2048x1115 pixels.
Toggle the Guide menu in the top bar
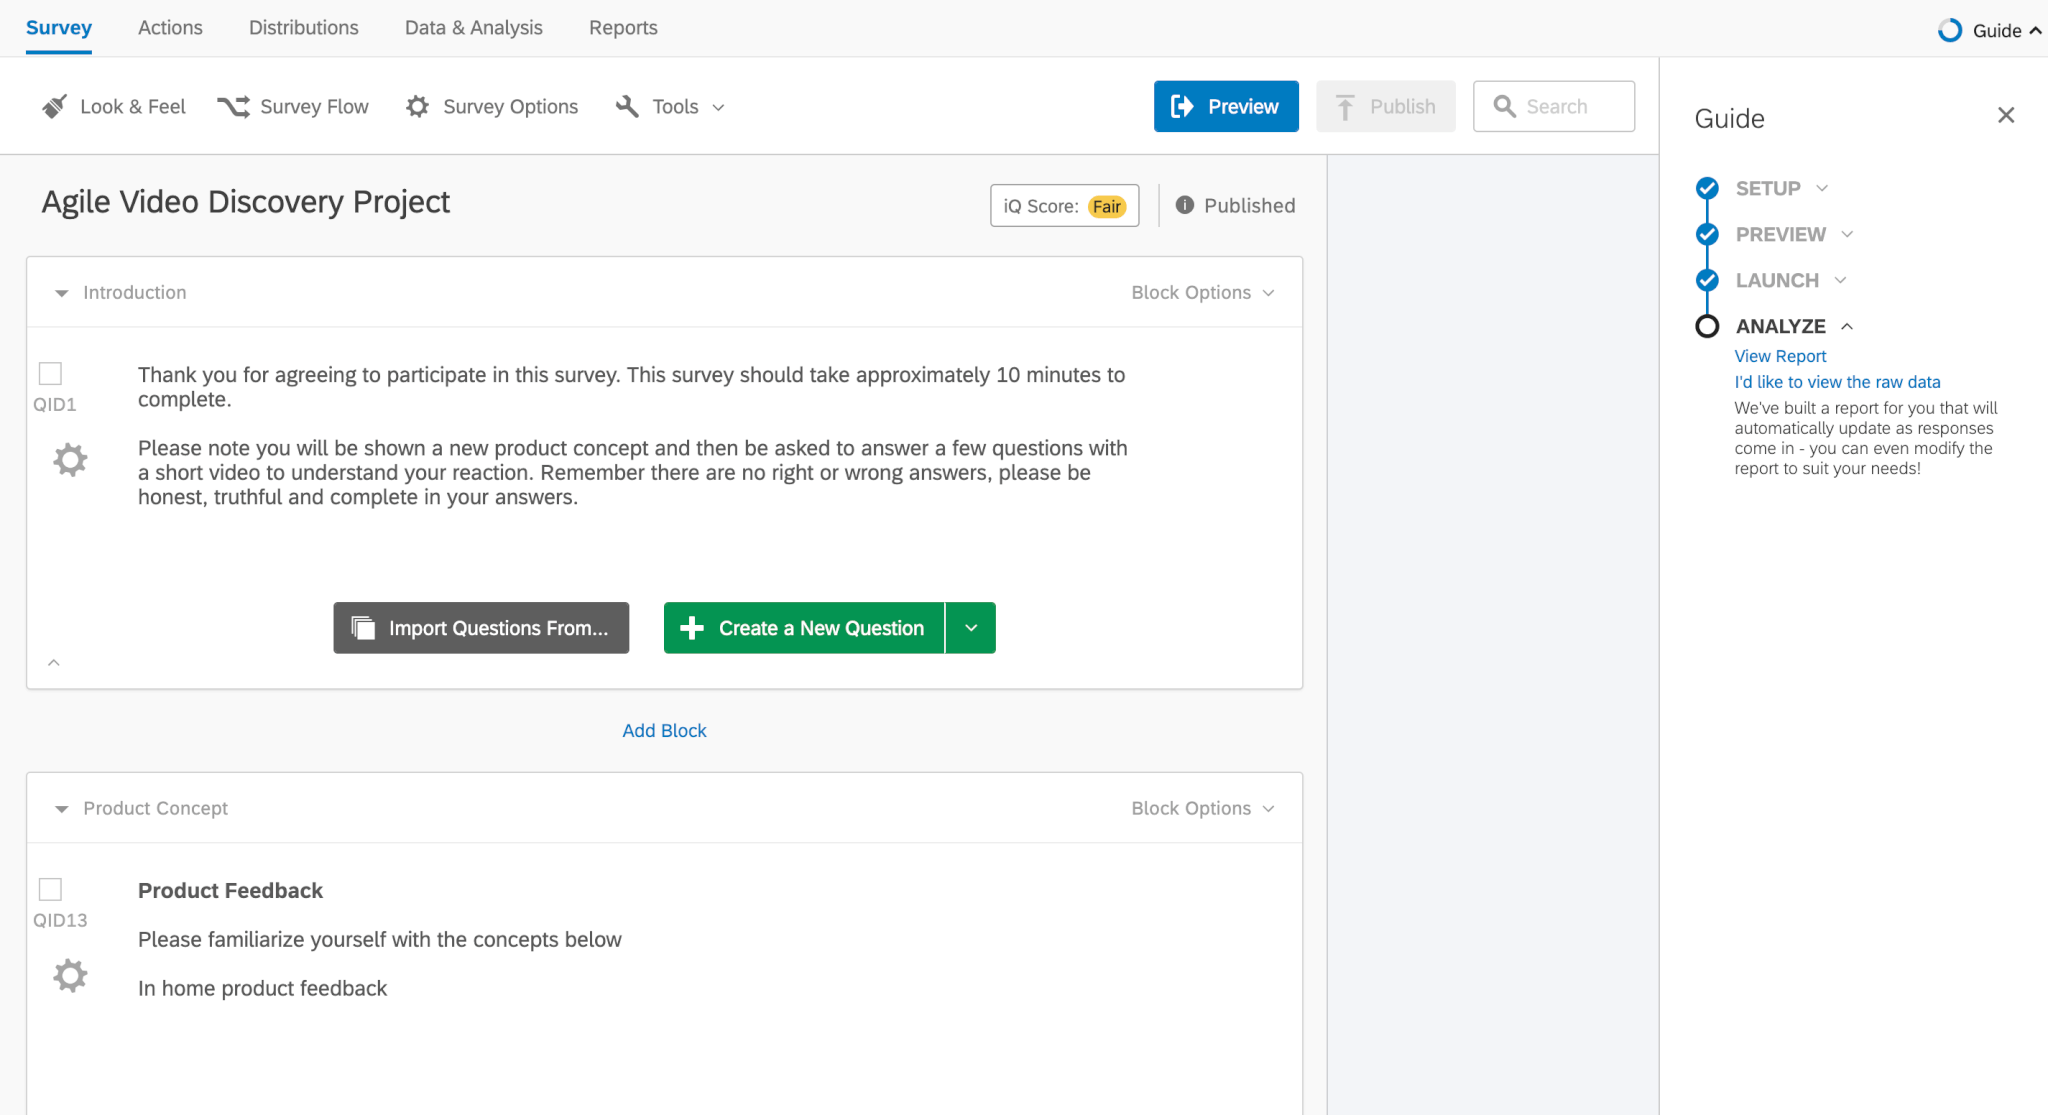[1990, 30]
